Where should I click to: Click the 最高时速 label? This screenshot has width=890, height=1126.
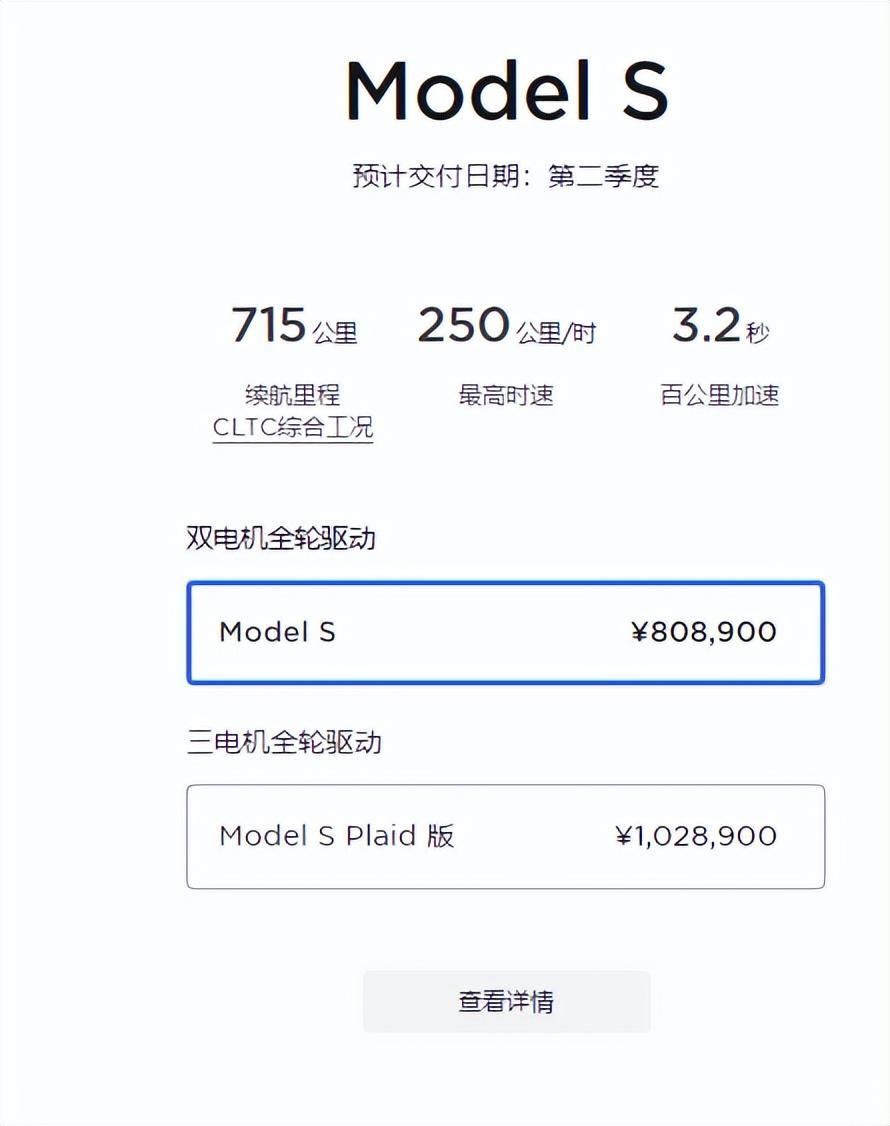pos(506,395)
